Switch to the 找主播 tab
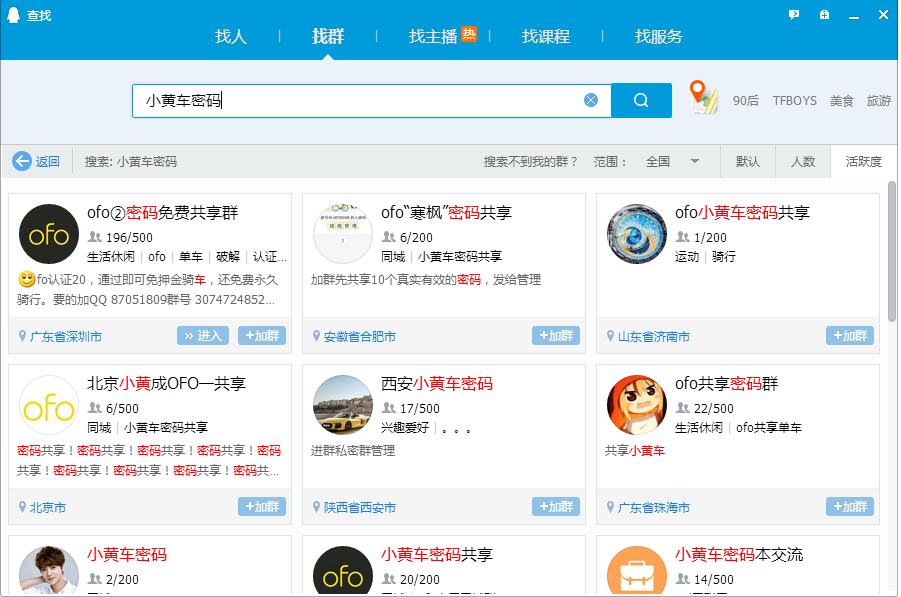The height and width of the screenshot is (597, 901). click(433, 36)
